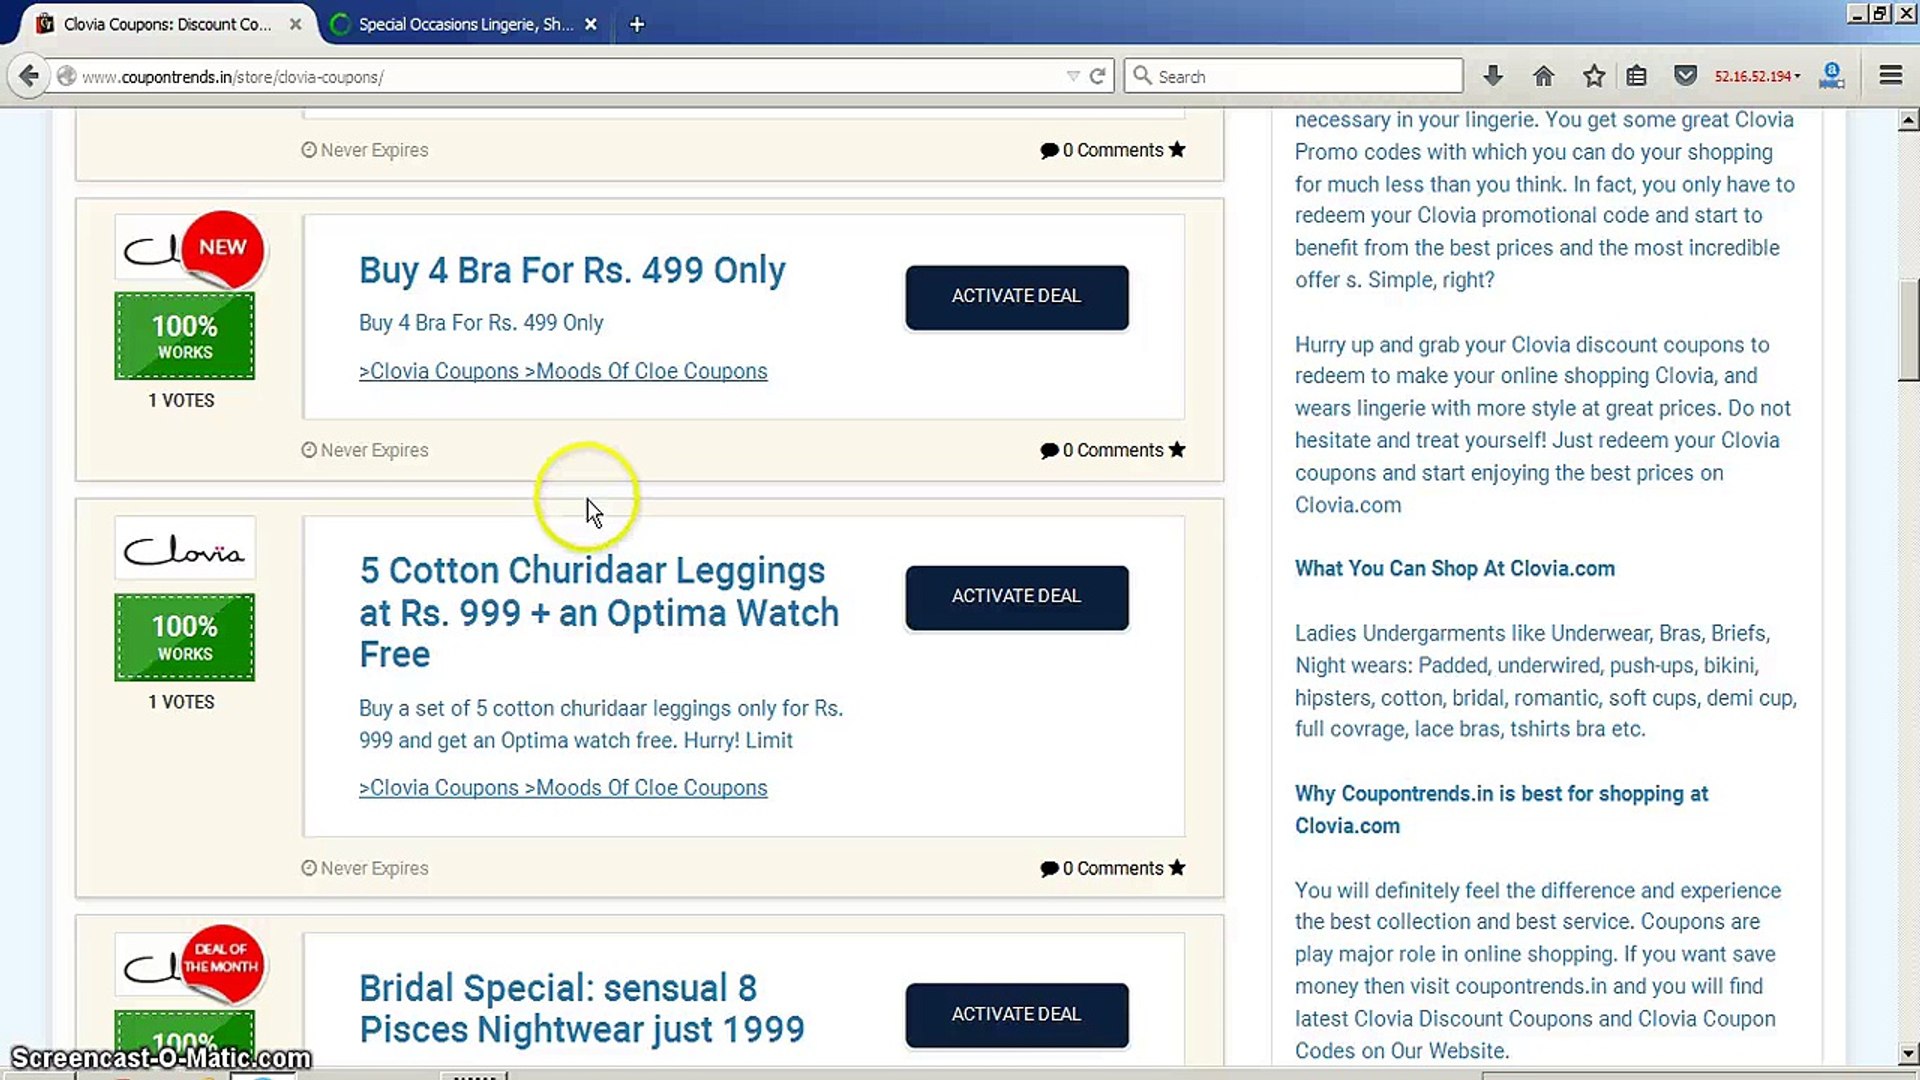Image resolution: width=1920 pixels, height=1080 pixels.
Task: Click the star icon in Leggings deal comments row
Action: pos(1177,868)
